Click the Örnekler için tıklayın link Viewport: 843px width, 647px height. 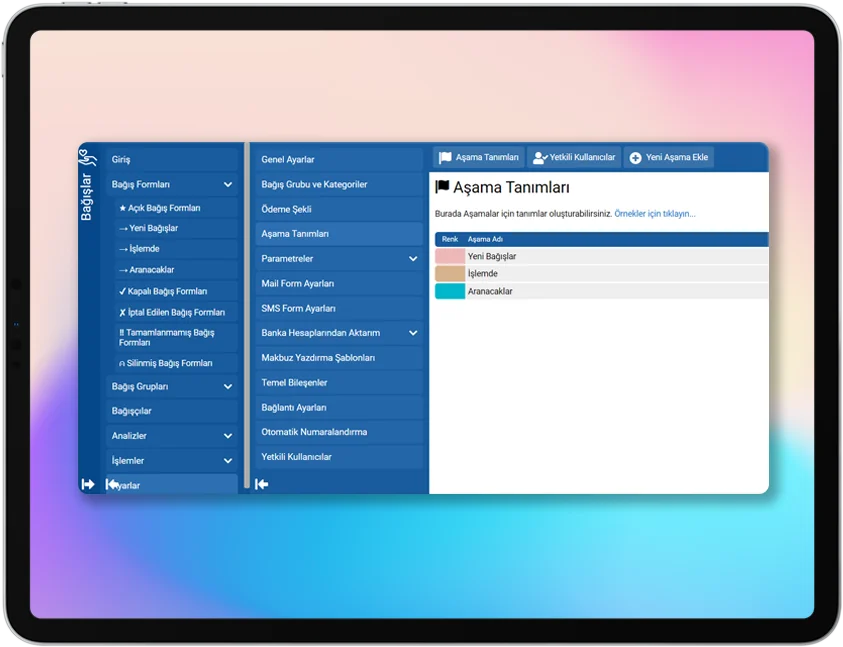654,214
